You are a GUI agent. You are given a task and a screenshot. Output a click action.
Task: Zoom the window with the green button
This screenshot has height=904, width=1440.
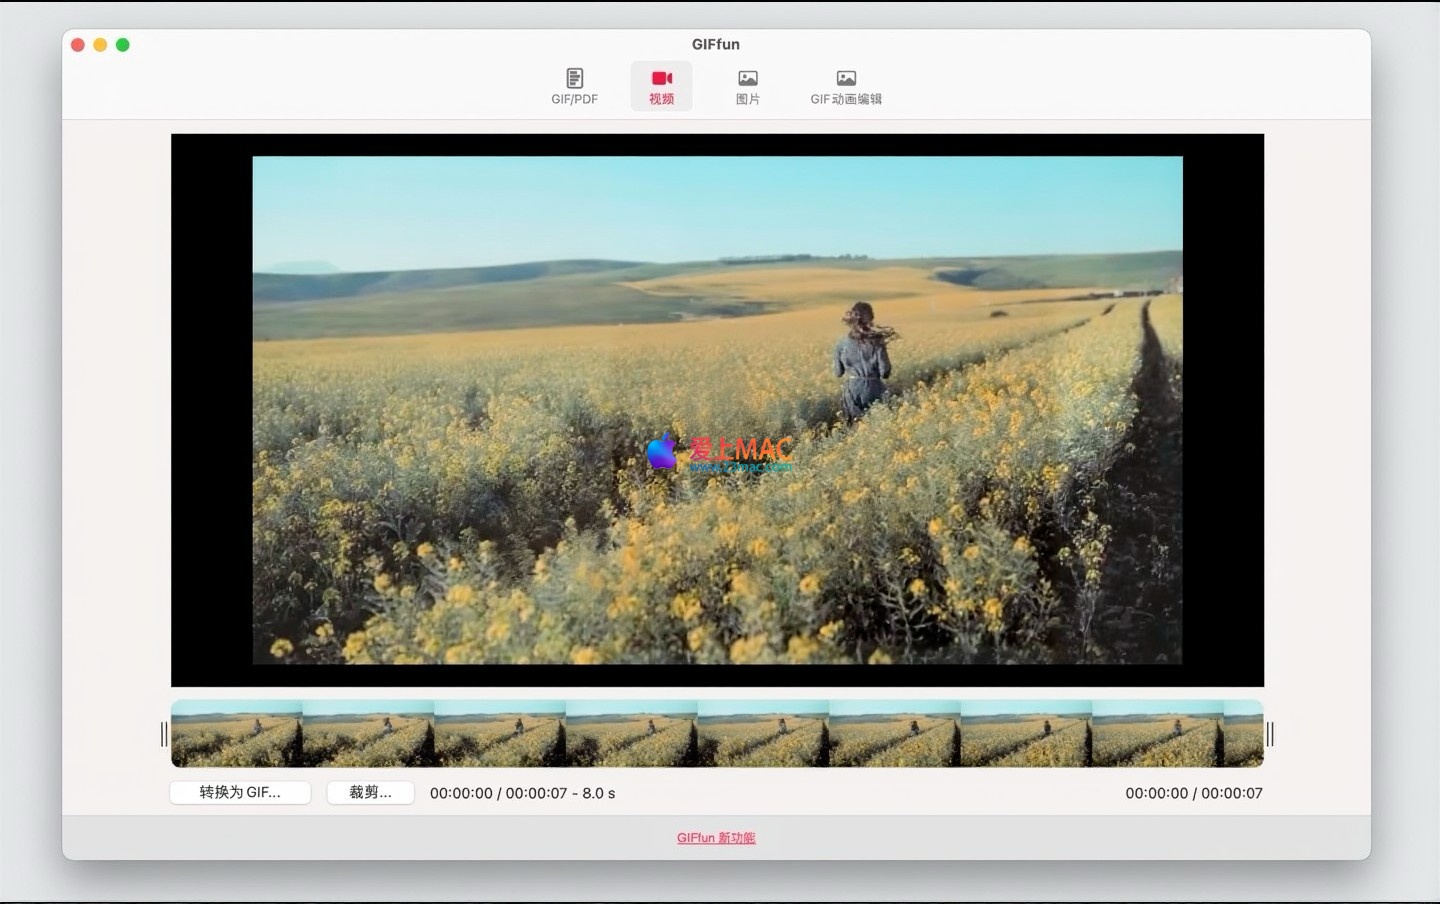tap(123, 45)
